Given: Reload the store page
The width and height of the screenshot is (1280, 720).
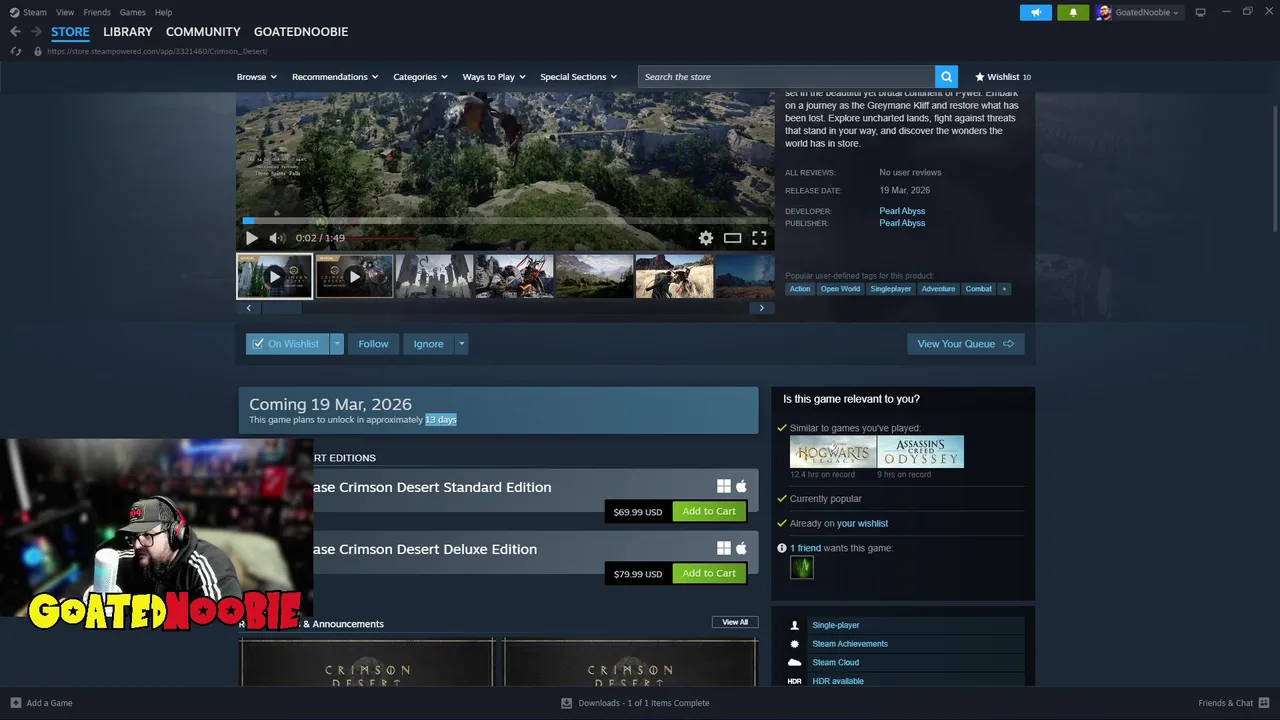Looking at the screenshot, I should coord(16,51).
